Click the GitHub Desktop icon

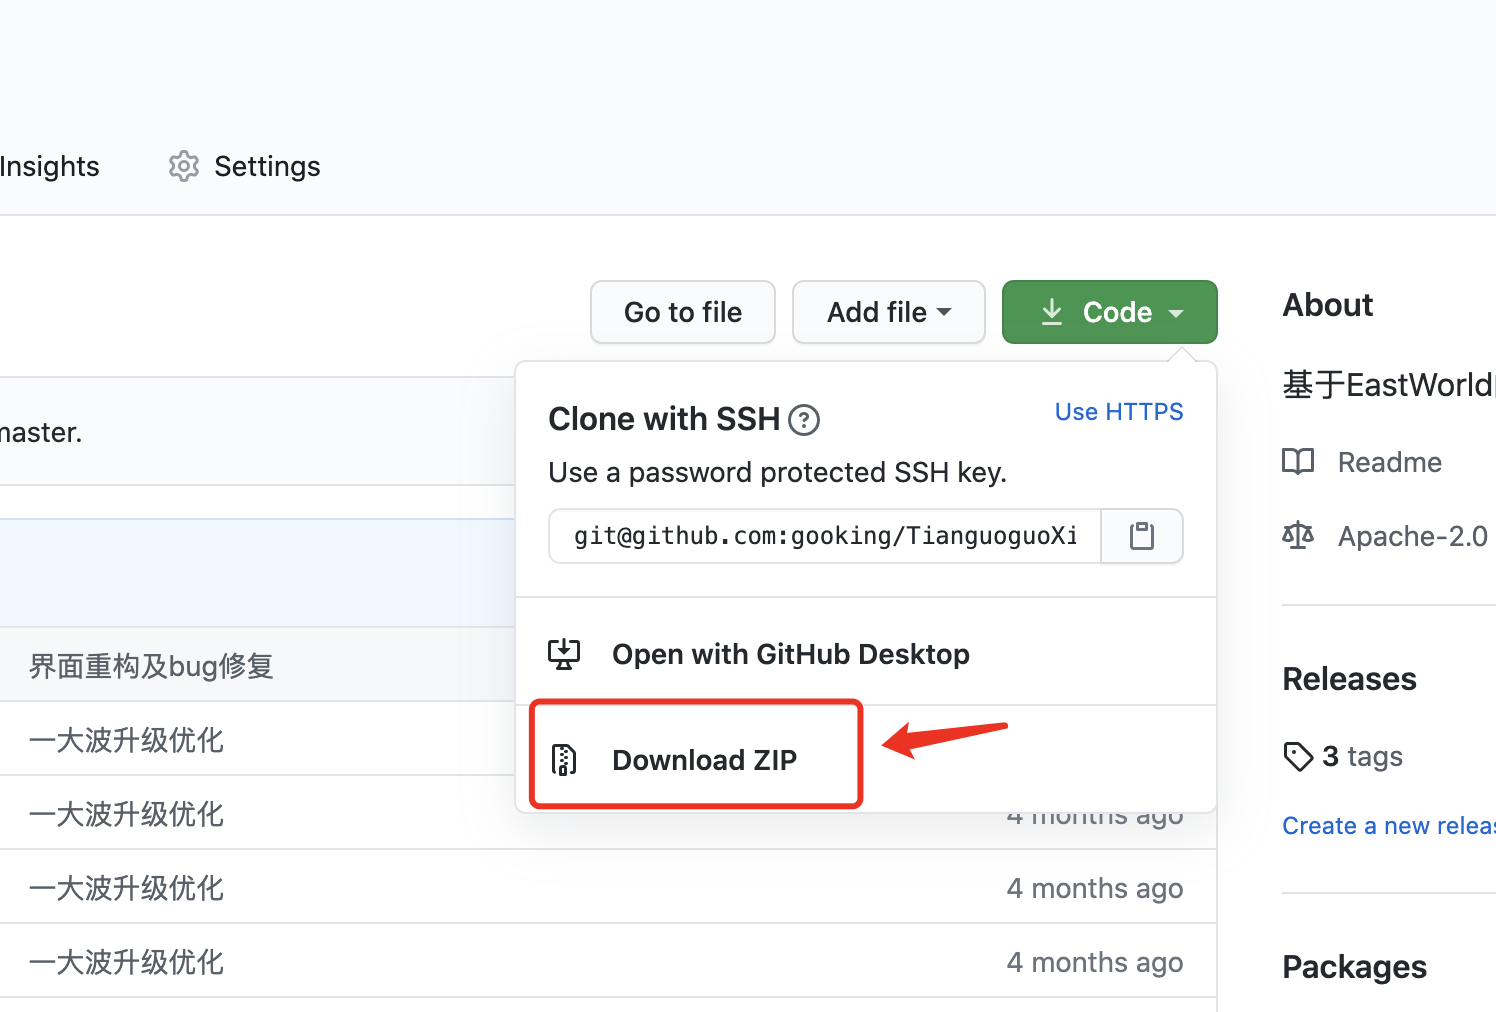(x=564, y=654)
